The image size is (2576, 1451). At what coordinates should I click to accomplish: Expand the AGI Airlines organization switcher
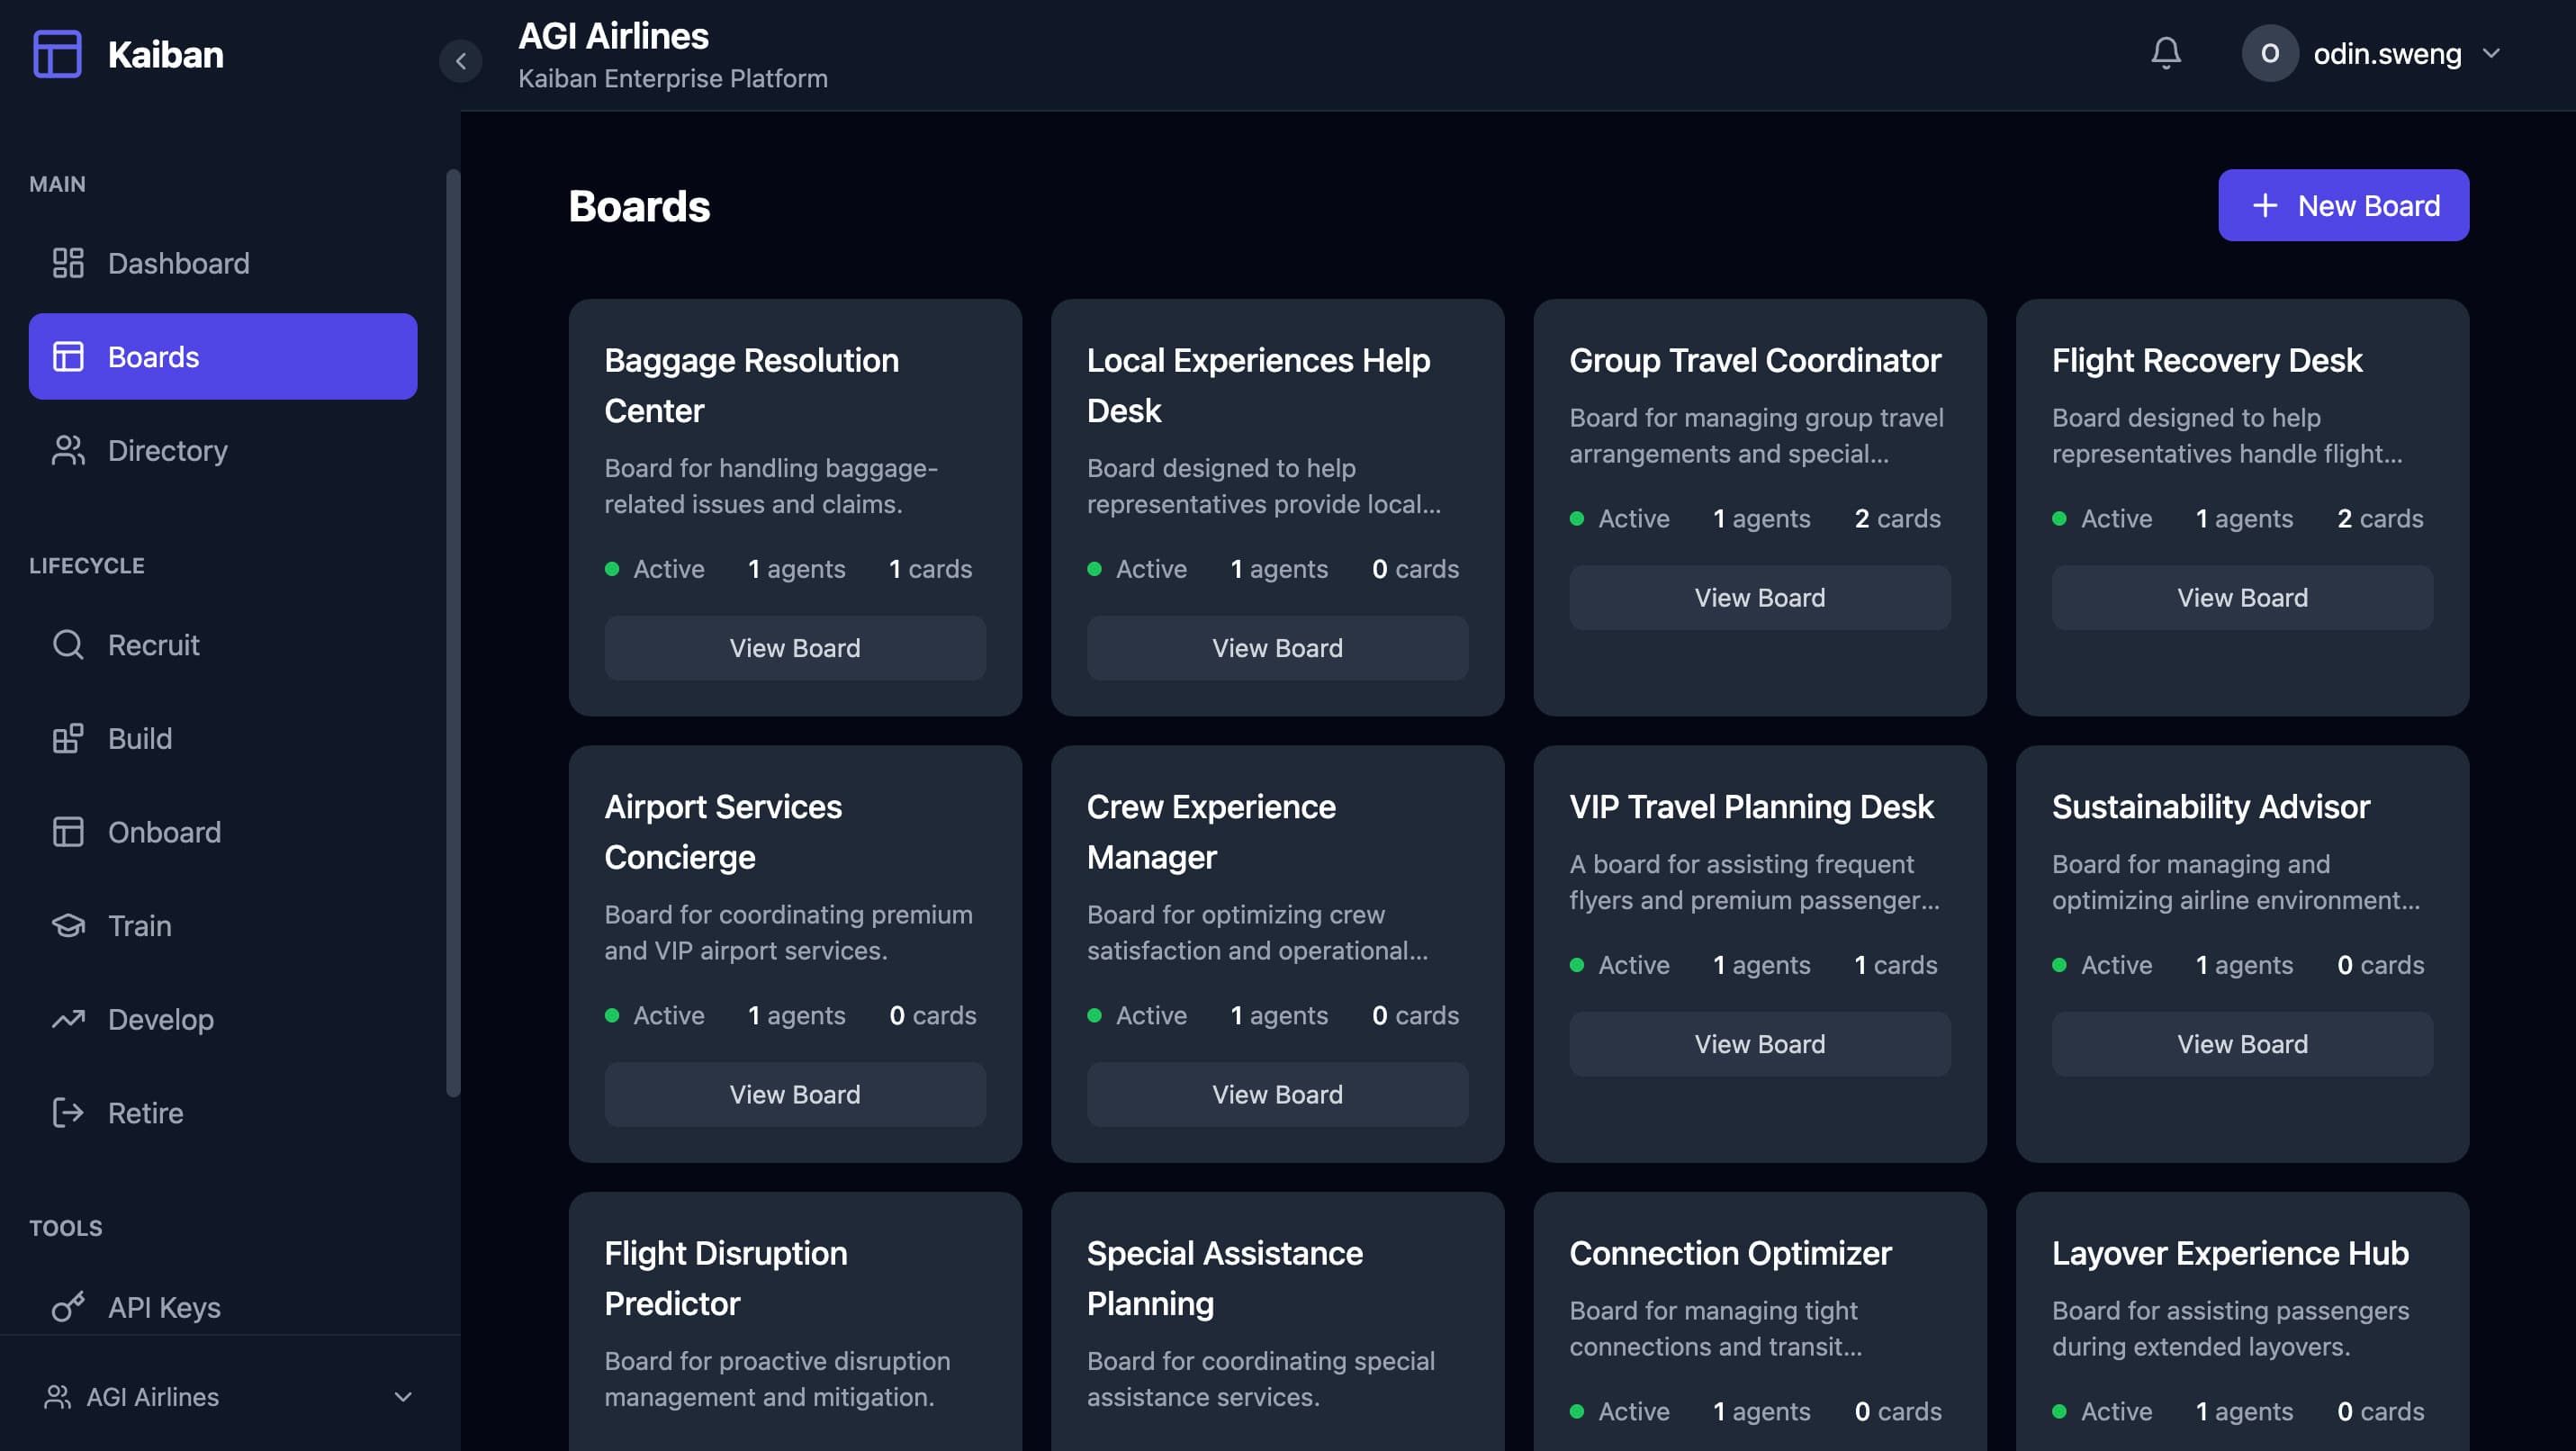point(403,1397)
